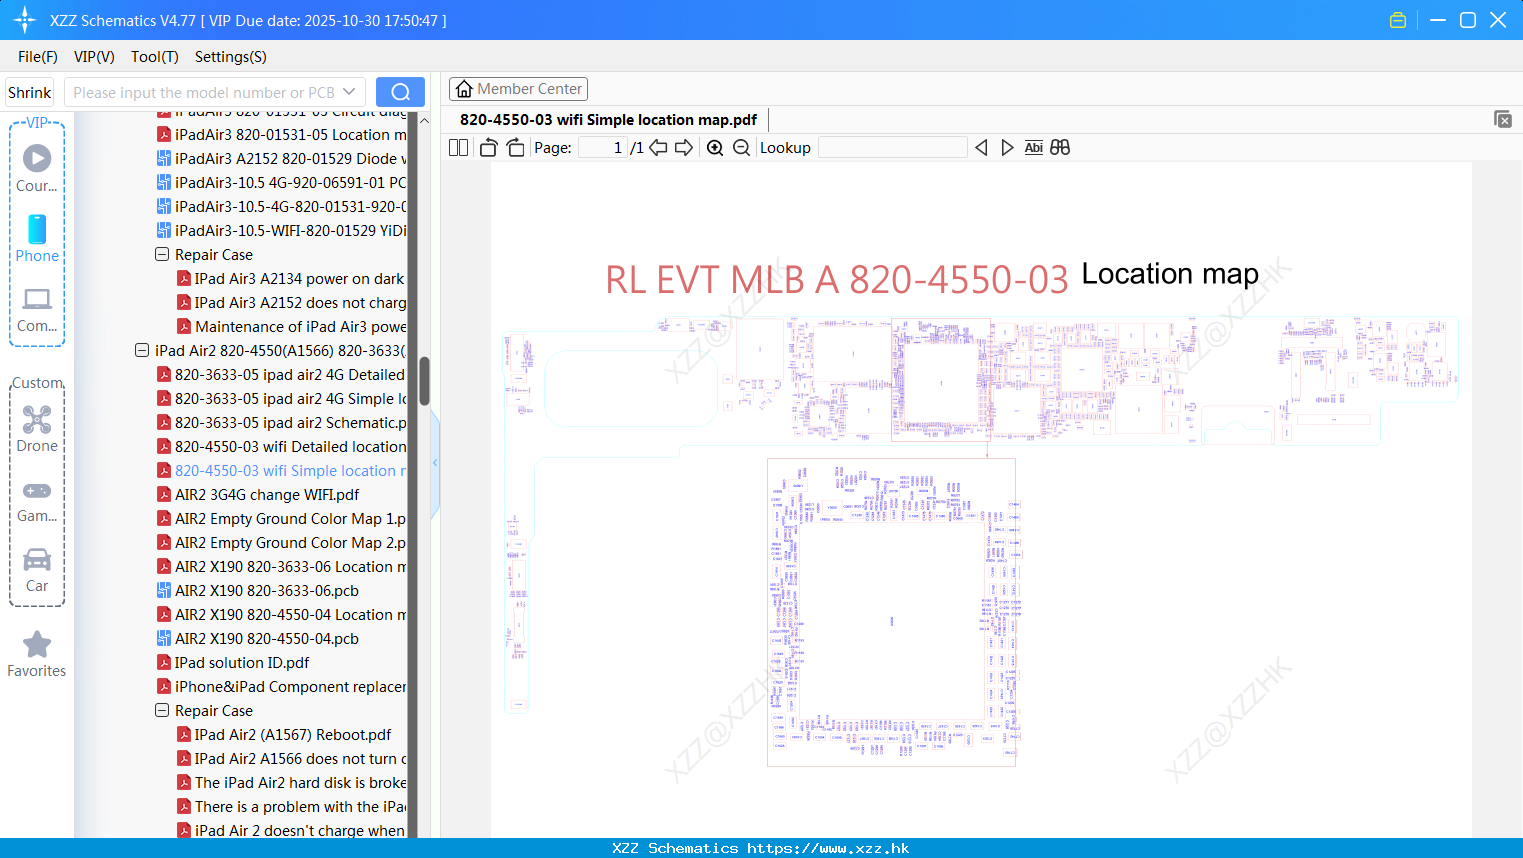Select the 820-4550-03 wifi Simple location map.pdf tab

[x=608, y=120]
